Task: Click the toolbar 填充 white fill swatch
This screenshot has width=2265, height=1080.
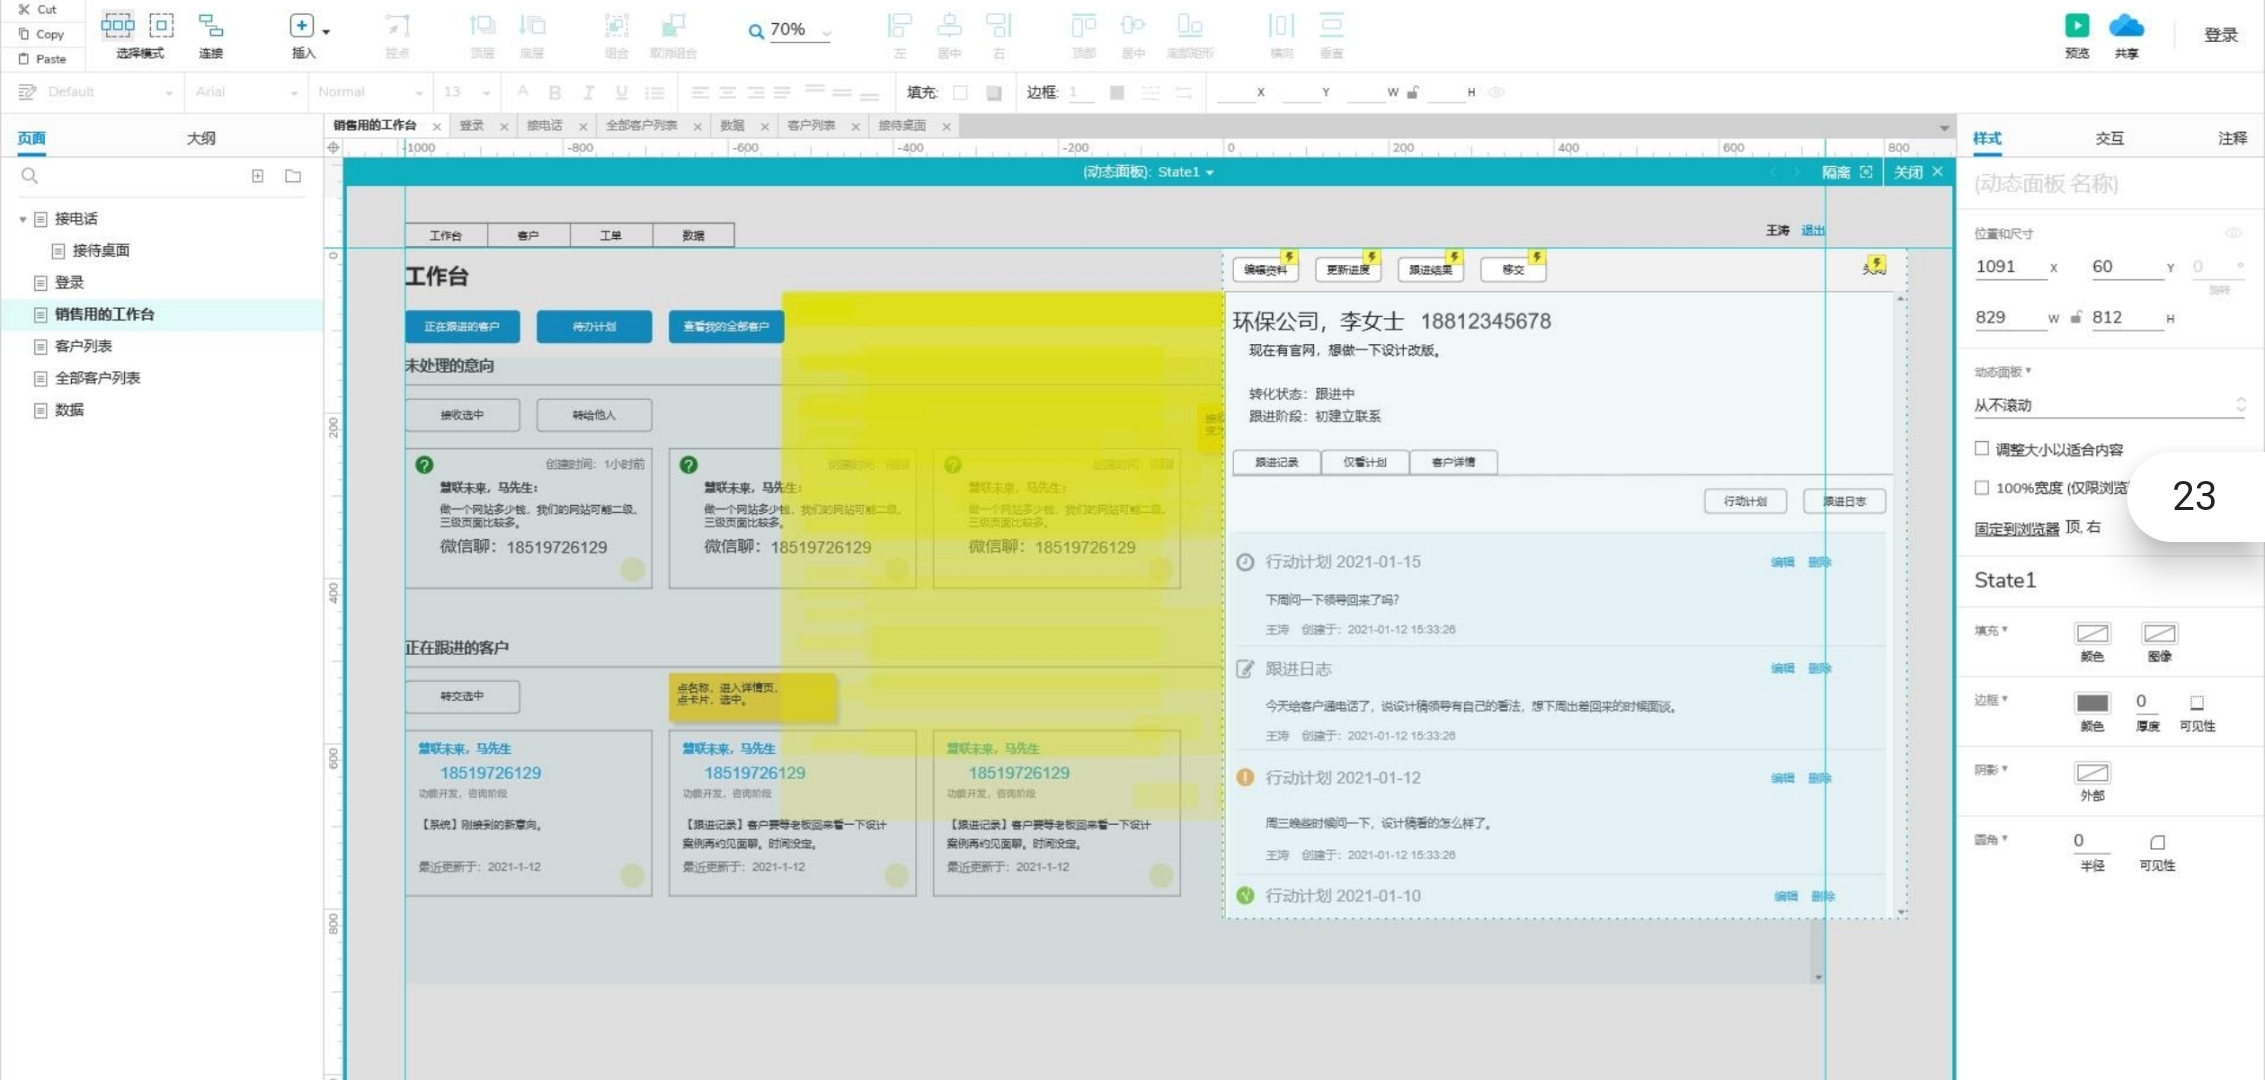Action: click(960, 93)
